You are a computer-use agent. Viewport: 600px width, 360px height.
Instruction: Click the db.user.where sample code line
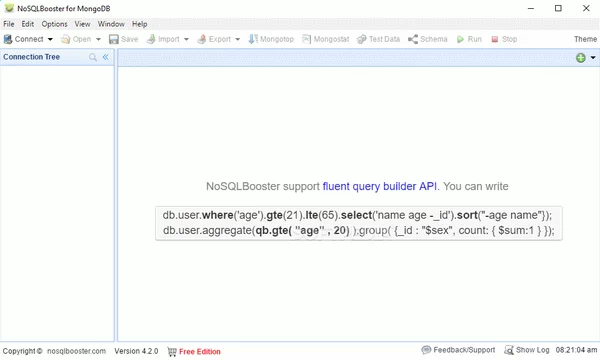[357, 215]
